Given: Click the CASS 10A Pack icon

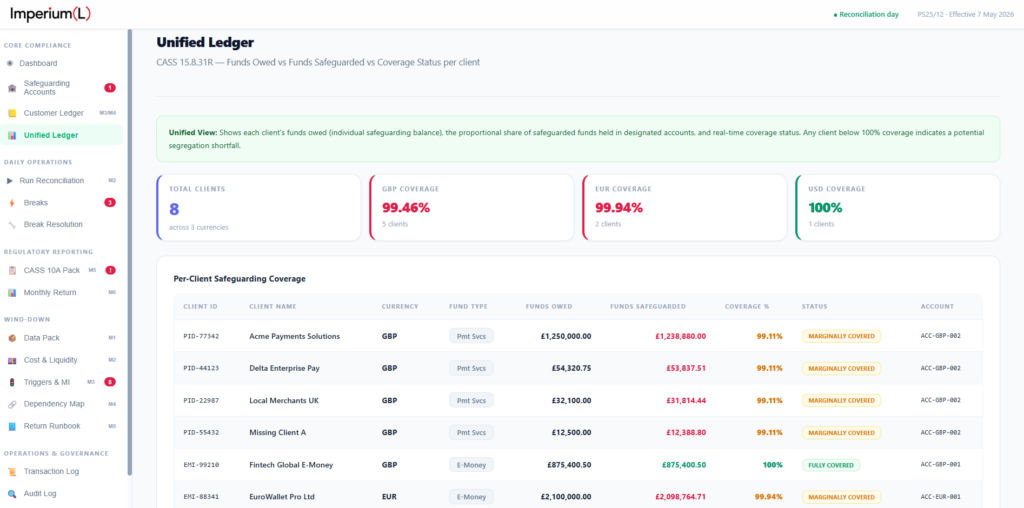Looking at the screenshot, I should pos(12,270).
